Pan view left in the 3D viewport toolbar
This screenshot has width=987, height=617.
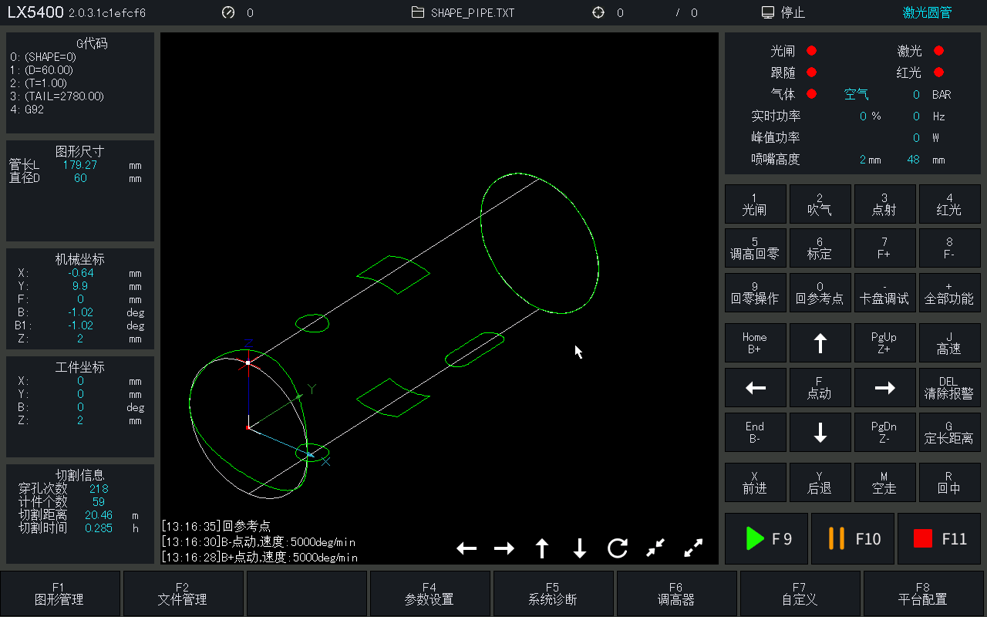click(466, 548)
